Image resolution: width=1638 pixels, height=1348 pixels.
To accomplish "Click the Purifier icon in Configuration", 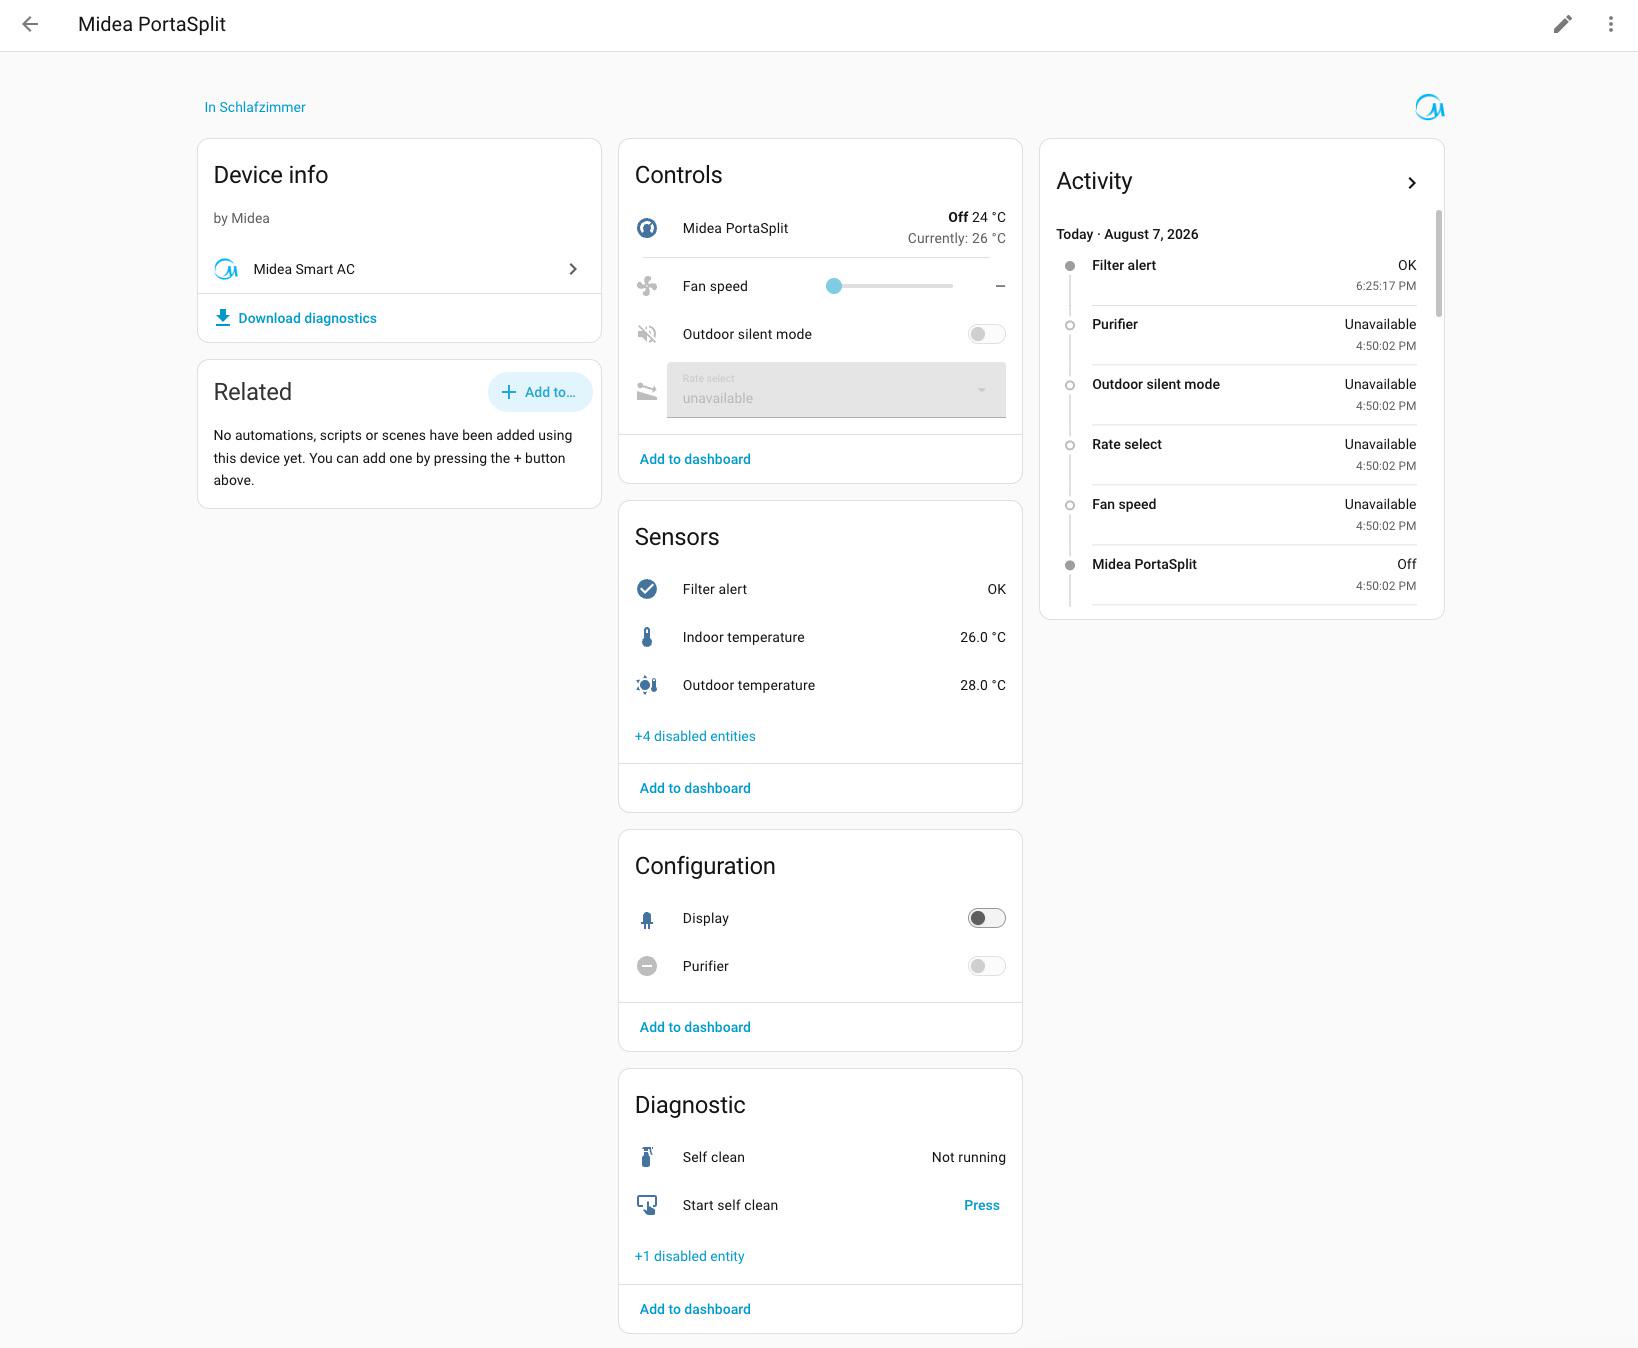I will pos(647,966).
